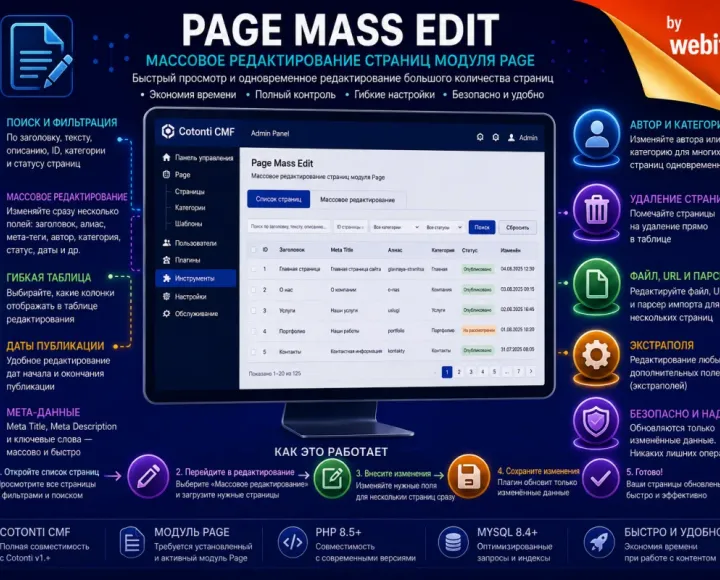Click the Admin Panel header link
Viewport: 720px width, 580px height.
270,134
